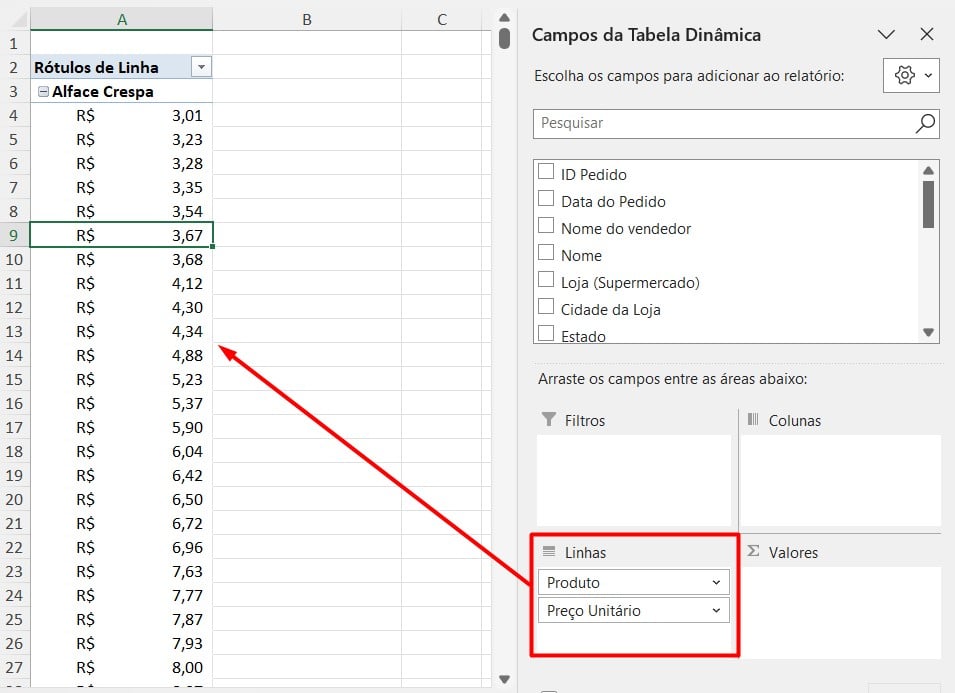Check the ID Pedido field
Screen dimensions: 955x693
pyautogui.click(x=546, y=172)
